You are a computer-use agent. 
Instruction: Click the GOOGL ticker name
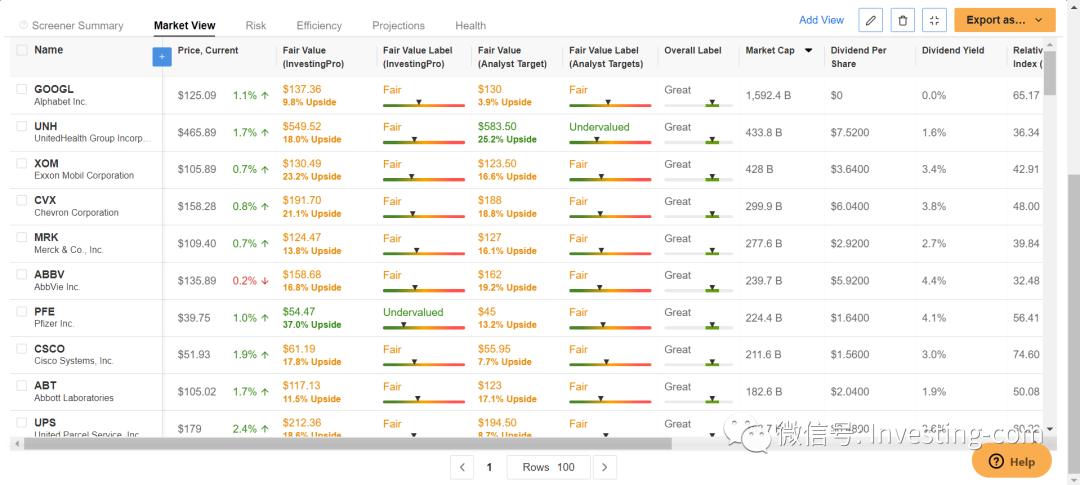point(54,90)
